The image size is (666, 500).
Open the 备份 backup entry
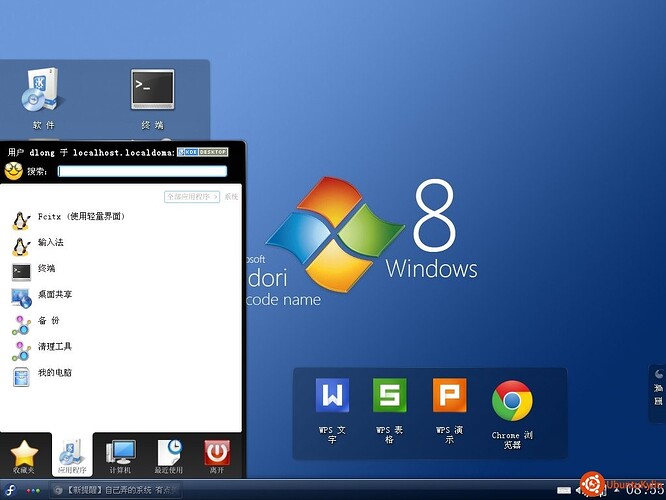[121, 325]
